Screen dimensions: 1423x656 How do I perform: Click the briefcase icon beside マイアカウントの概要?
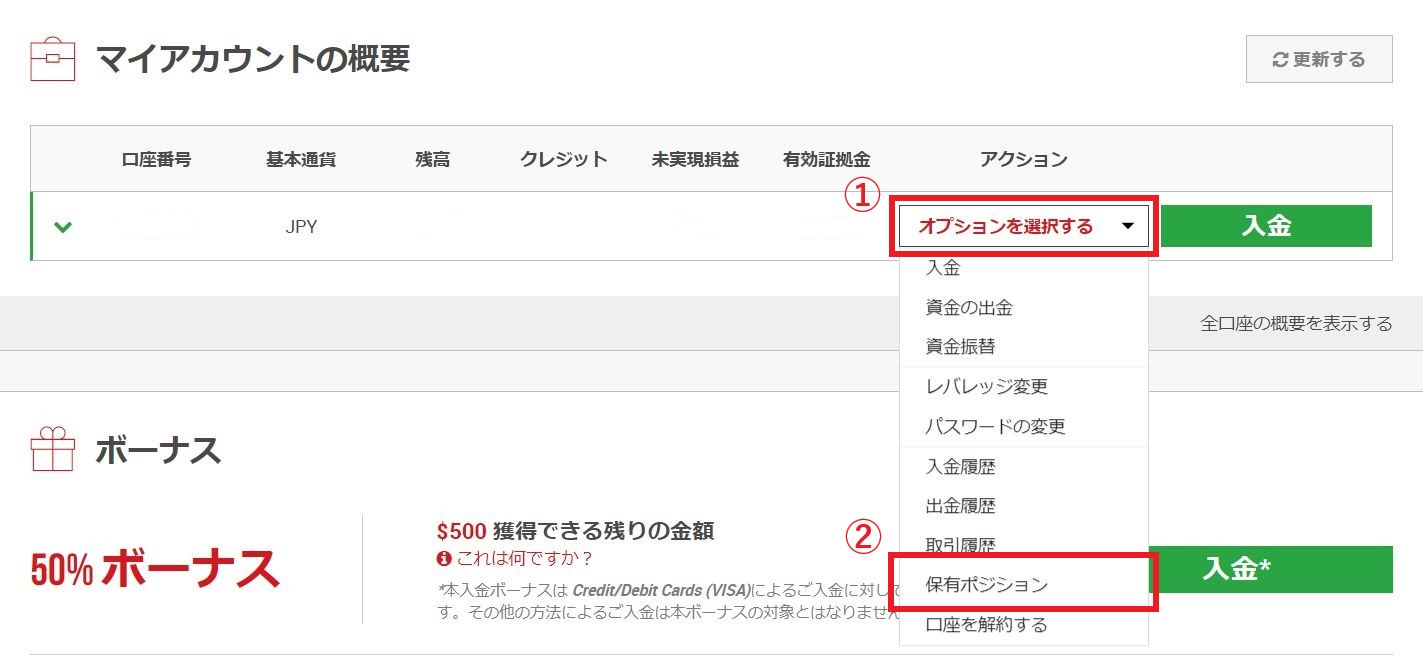[53, 60]
